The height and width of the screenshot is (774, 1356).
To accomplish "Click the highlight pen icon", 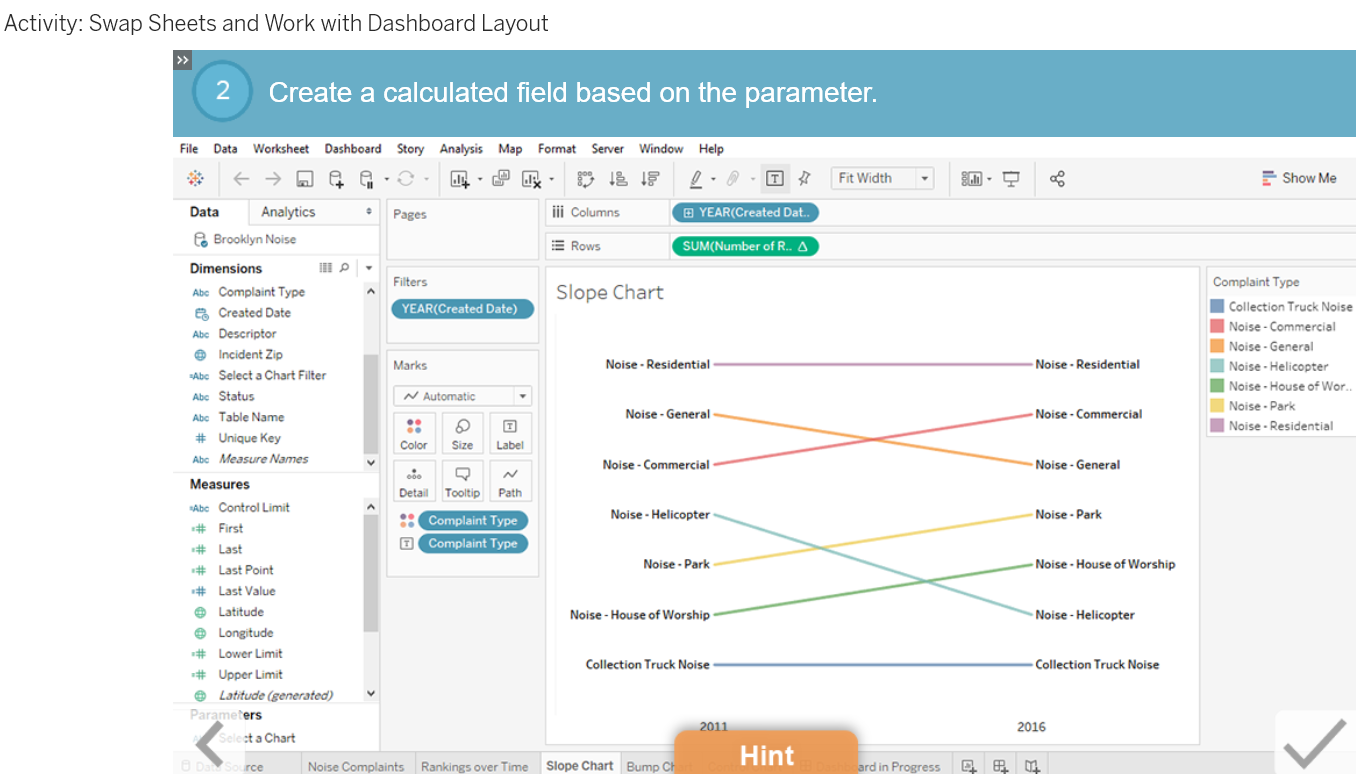I will (x=696, y=179).
